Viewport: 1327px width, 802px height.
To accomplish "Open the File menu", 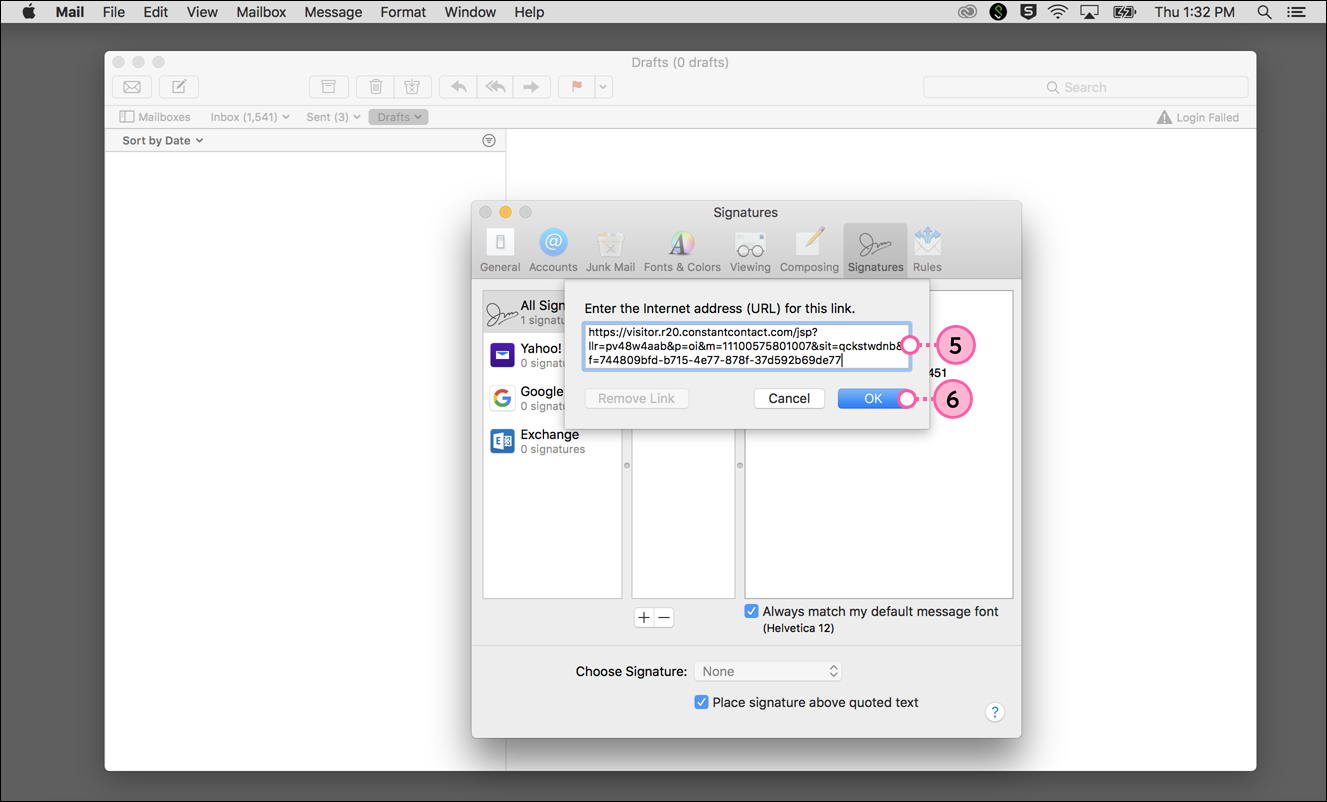I will click(114, 12).
